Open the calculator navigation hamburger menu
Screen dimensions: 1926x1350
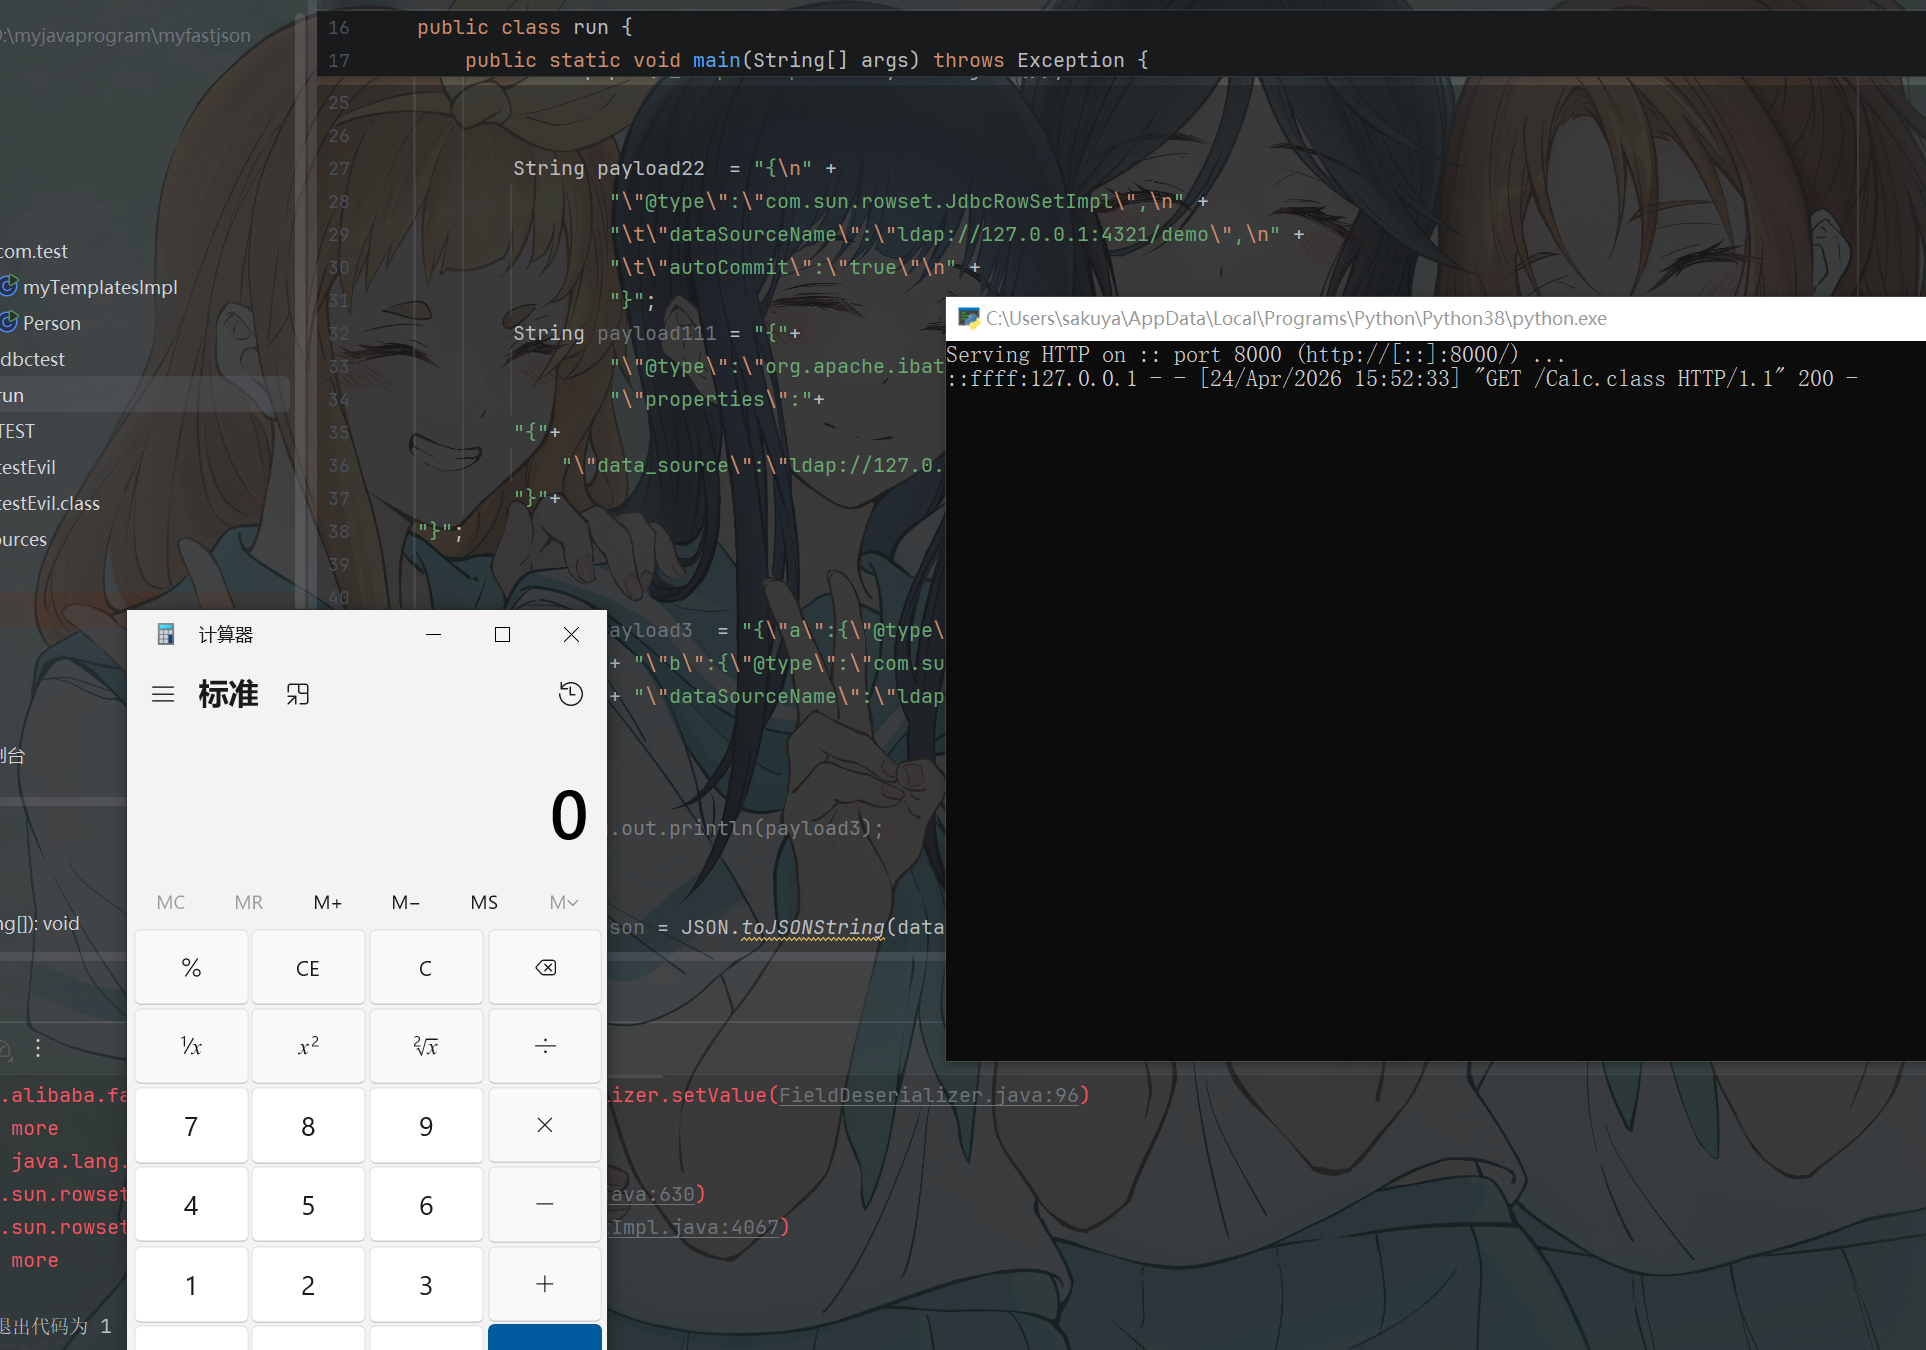163,694
